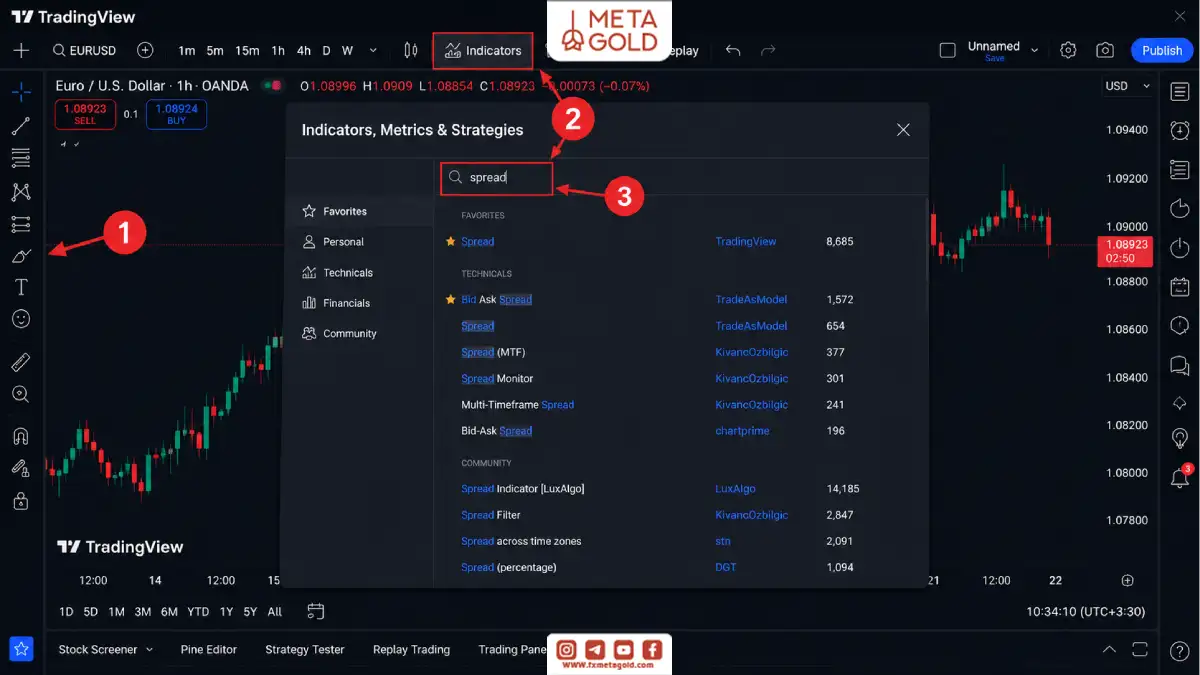Open the emoji icons tool
Viewport: 1200px width, 675px height.
coord(21,319)
